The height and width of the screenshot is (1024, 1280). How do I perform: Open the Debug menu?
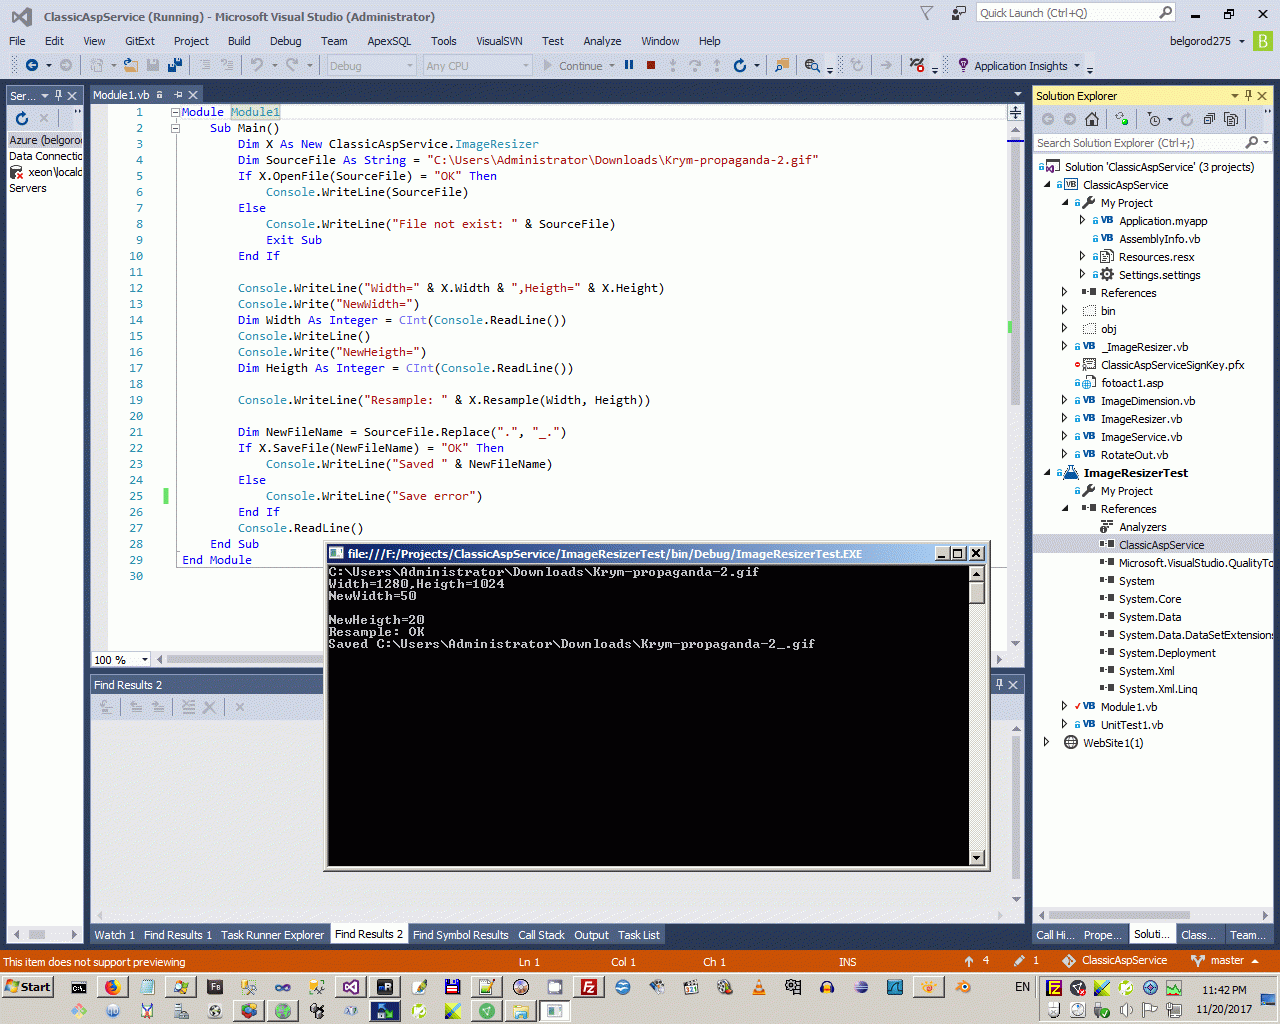(x=285, y=41)
